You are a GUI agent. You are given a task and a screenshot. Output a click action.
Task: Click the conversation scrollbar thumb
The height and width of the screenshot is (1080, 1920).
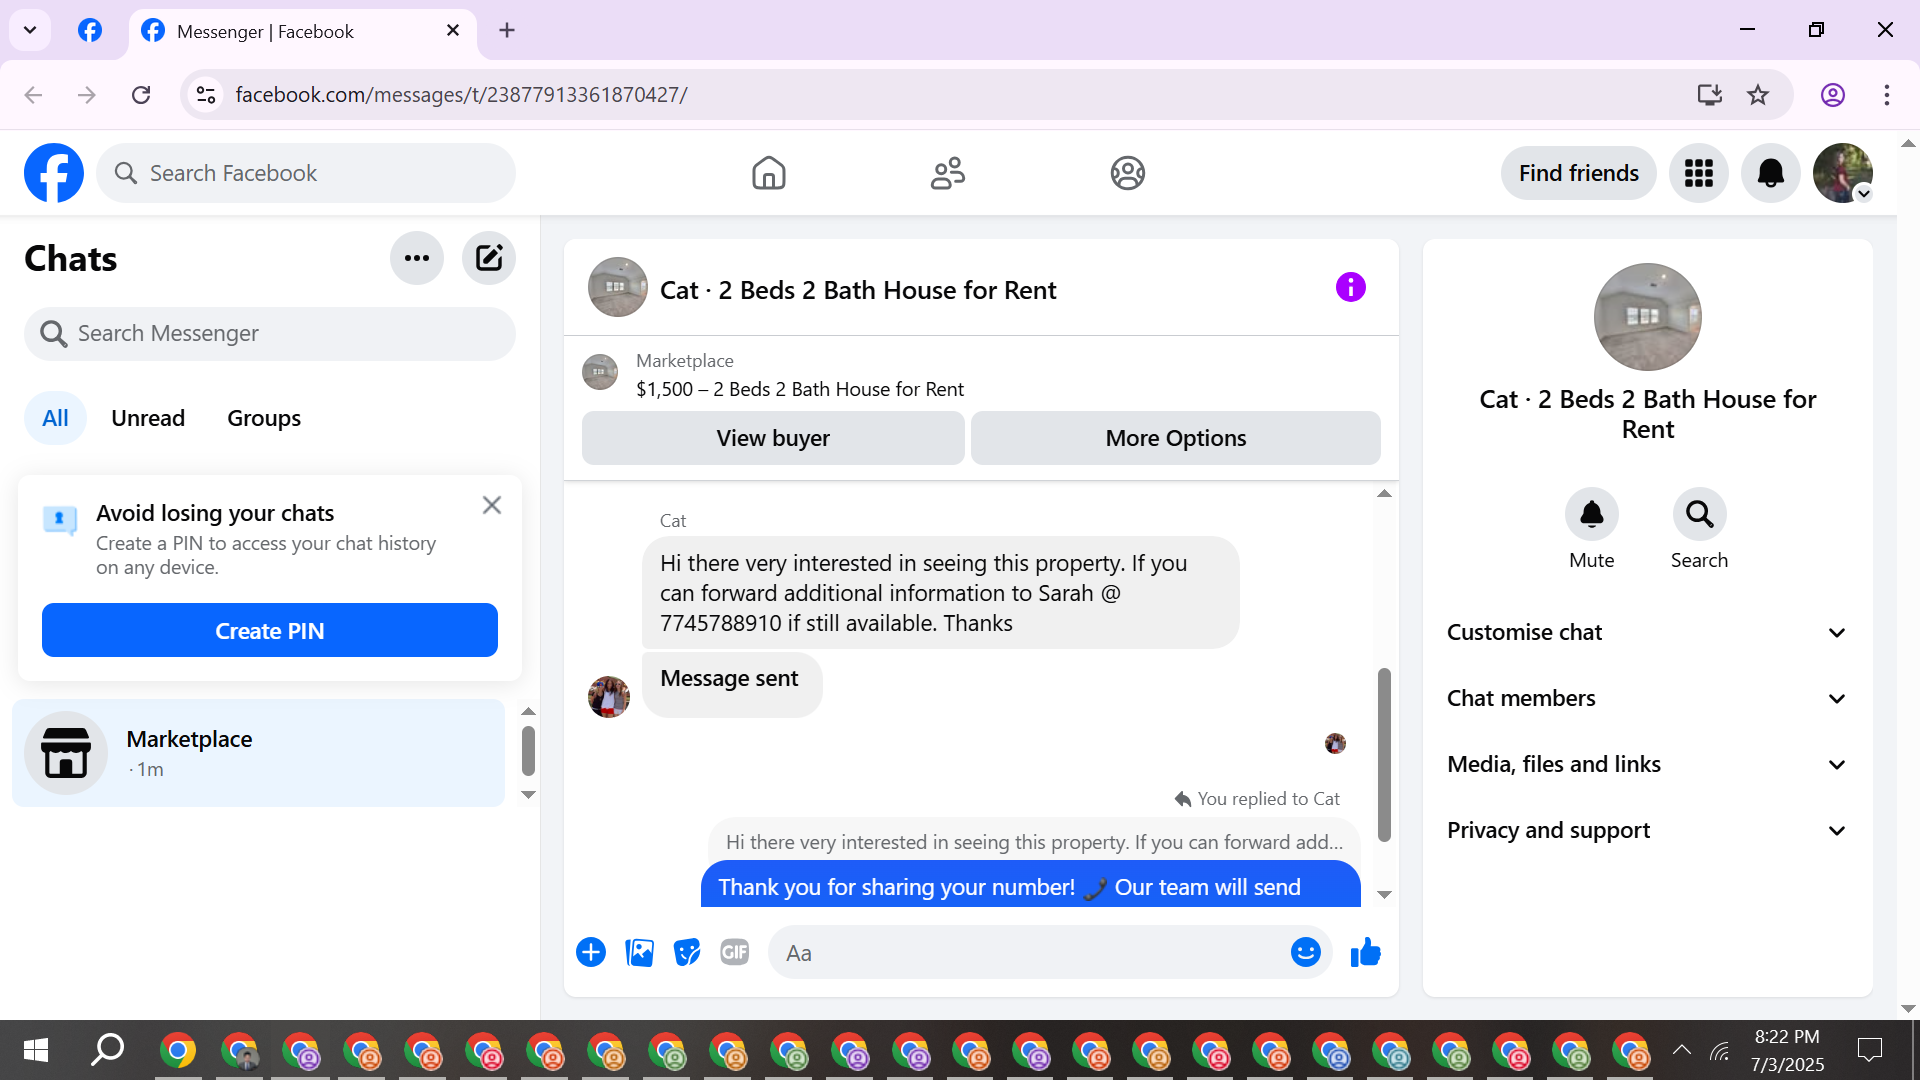coord(1384,755)
